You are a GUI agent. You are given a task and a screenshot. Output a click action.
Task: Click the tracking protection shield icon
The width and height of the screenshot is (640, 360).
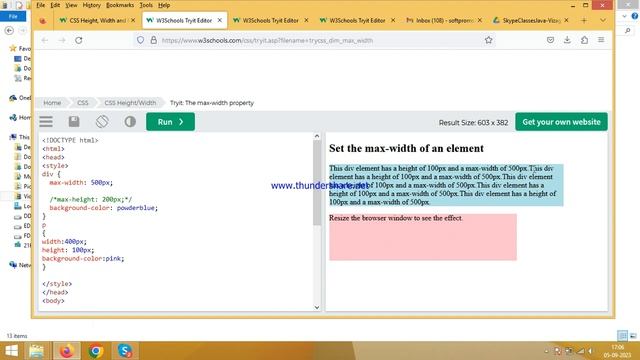[140, 40]
